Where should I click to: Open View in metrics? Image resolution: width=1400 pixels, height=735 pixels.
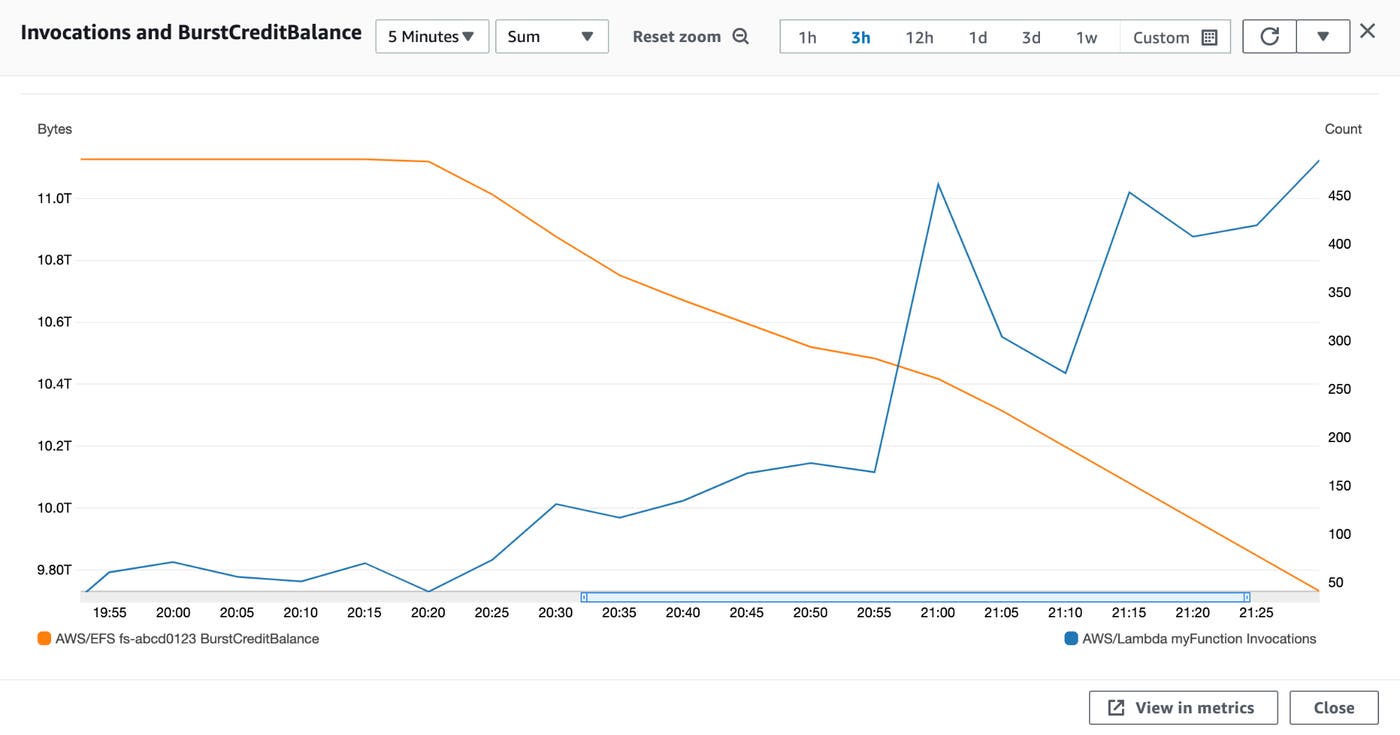tap(1183, 707)
